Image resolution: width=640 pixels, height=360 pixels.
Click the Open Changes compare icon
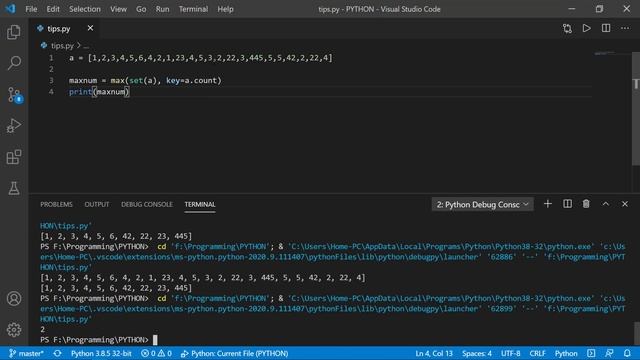(x=567, y=28)
